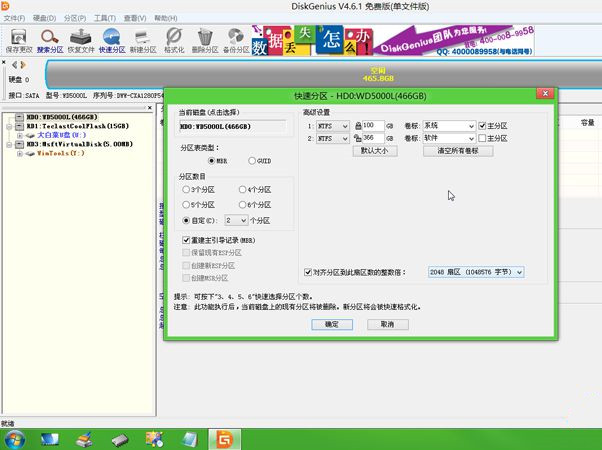The image size is (602, 450).
Task: Open the 搜索分区 search partition tool
Action: (50, 41)
